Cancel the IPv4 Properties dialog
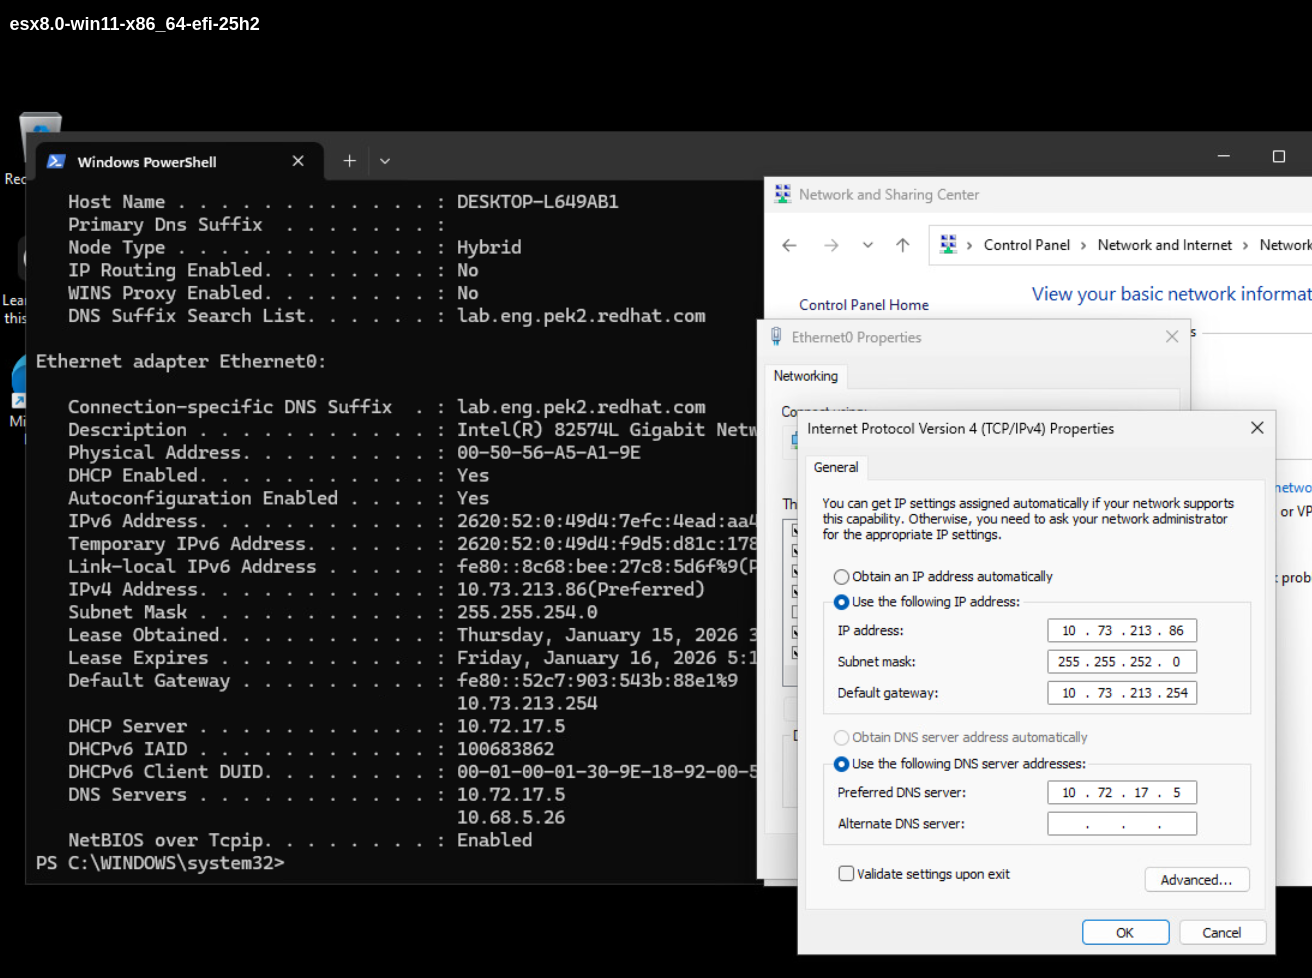The height and width of the screenshot is (978, 1312). click(1222, 933)
